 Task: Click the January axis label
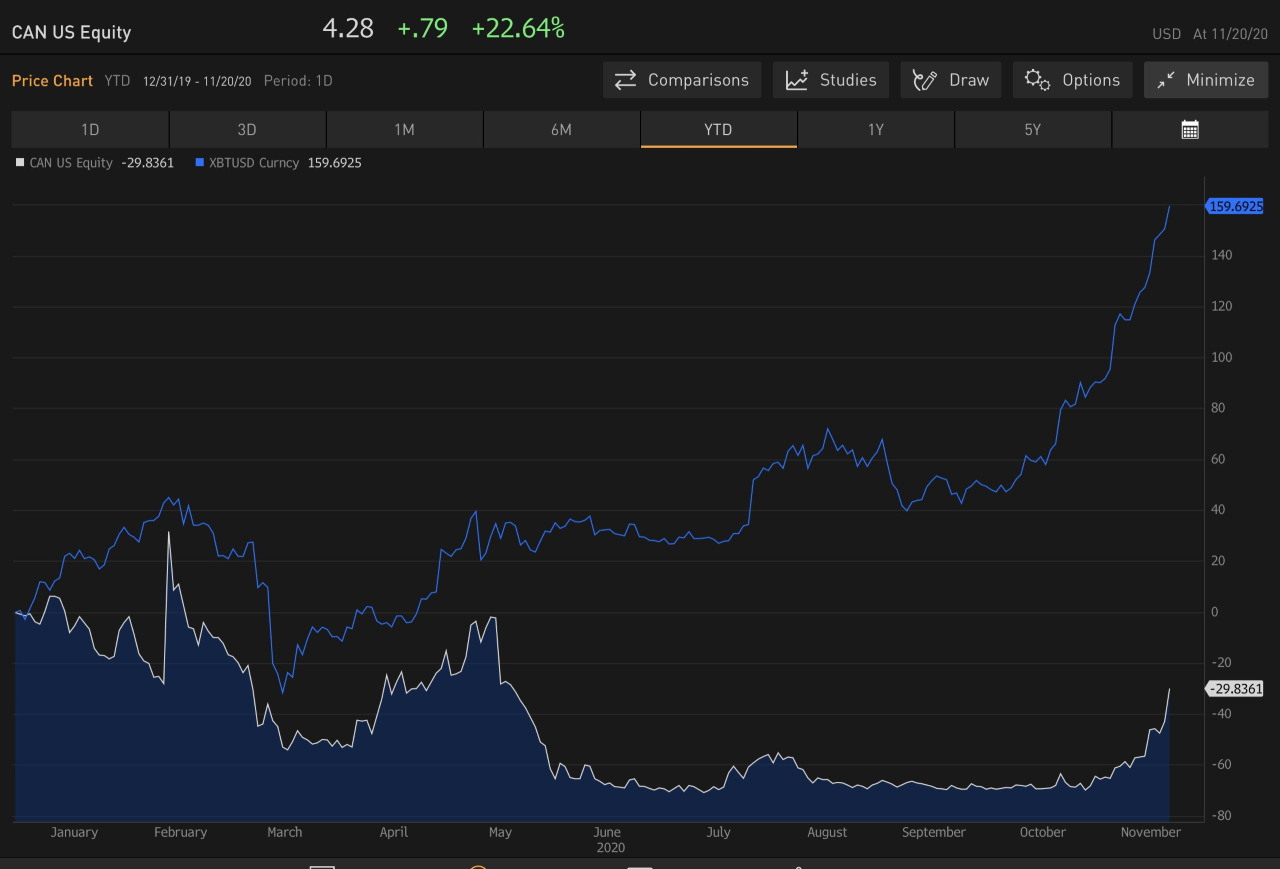[74, 832]
